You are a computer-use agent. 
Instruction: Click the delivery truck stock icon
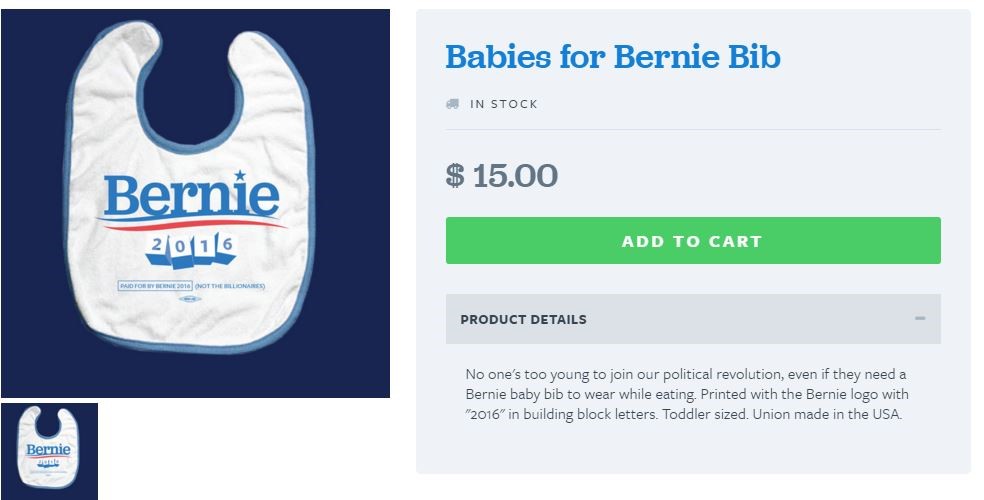[453, 104]
